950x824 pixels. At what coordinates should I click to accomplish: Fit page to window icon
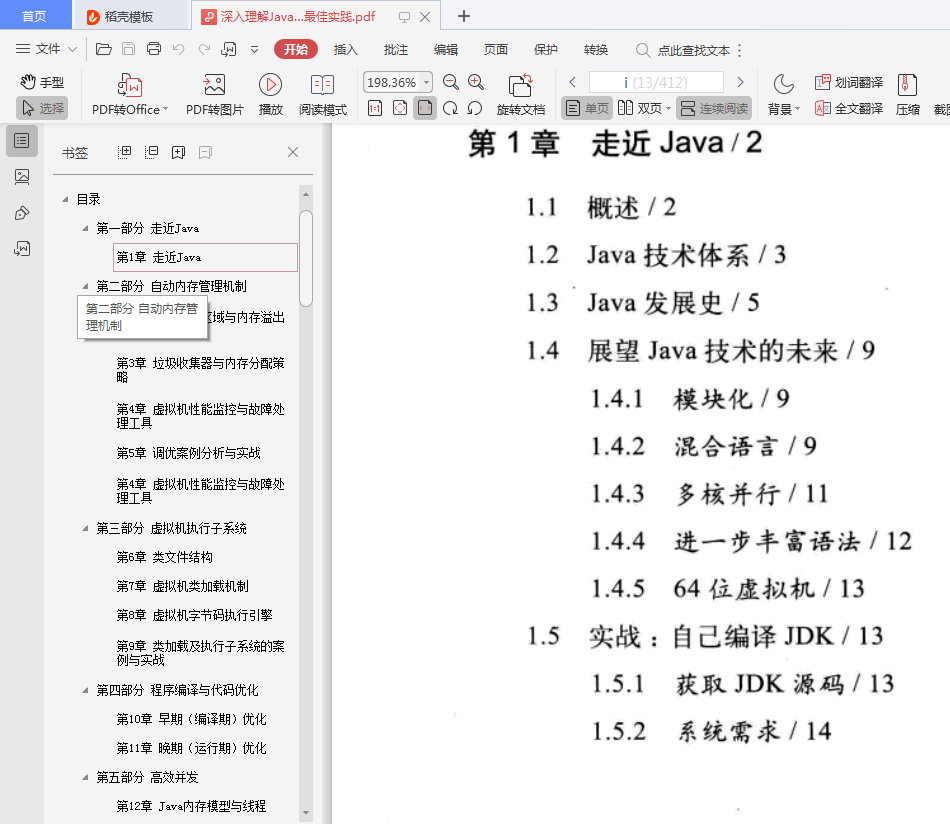(x=400, y=108)
